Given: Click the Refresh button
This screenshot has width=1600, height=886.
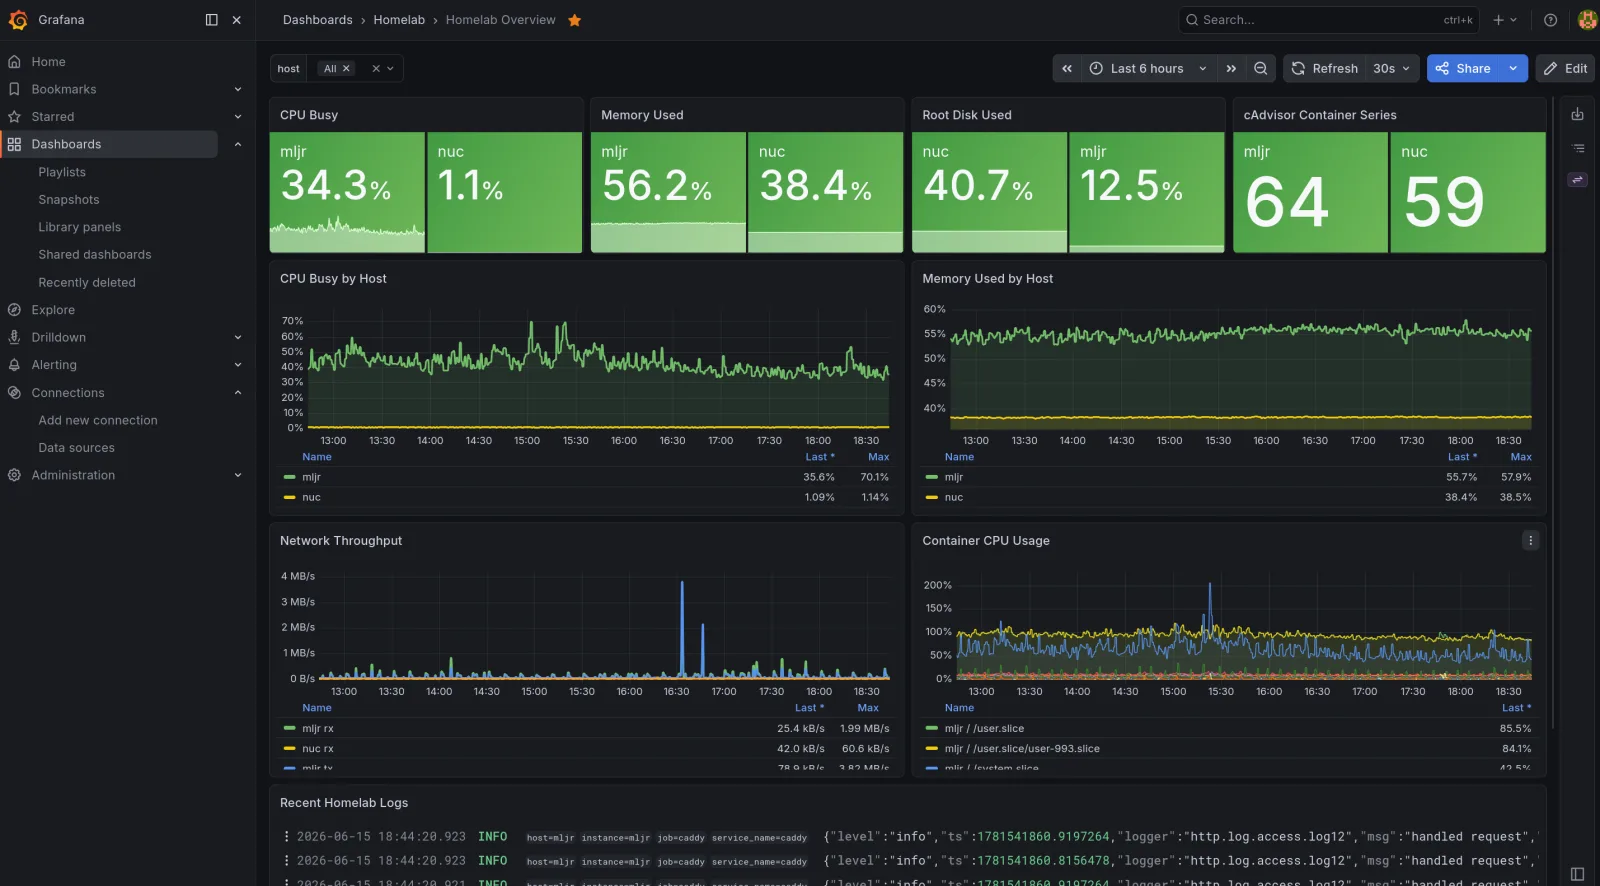Looking at the screenshot, I should coord(1325,69).
